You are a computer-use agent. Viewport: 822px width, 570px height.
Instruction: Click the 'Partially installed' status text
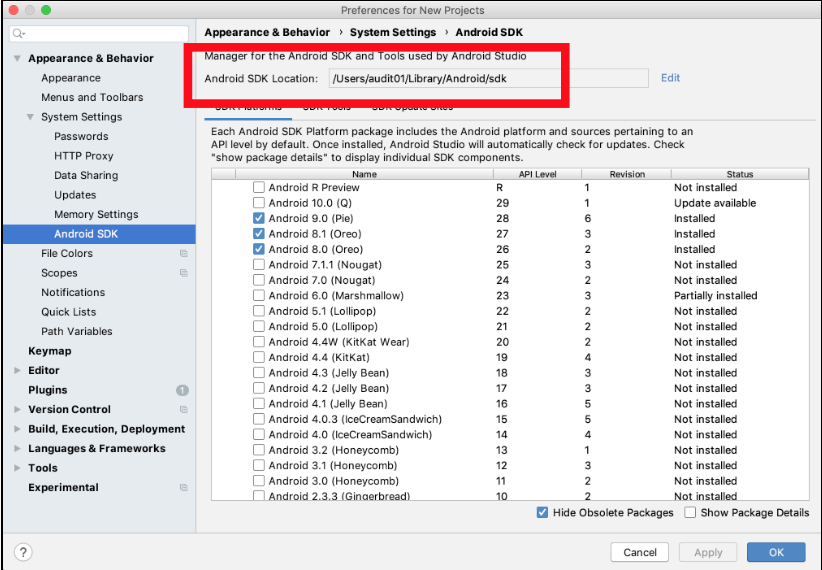[x=716, y=296]
